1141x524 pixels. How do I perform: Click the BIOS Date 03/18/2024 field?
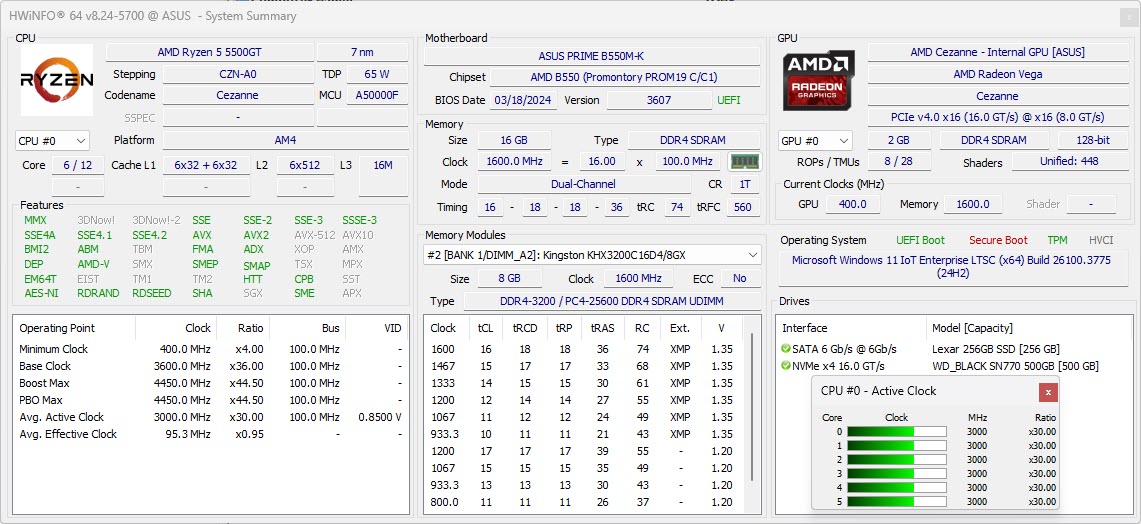tap(525, 100)
